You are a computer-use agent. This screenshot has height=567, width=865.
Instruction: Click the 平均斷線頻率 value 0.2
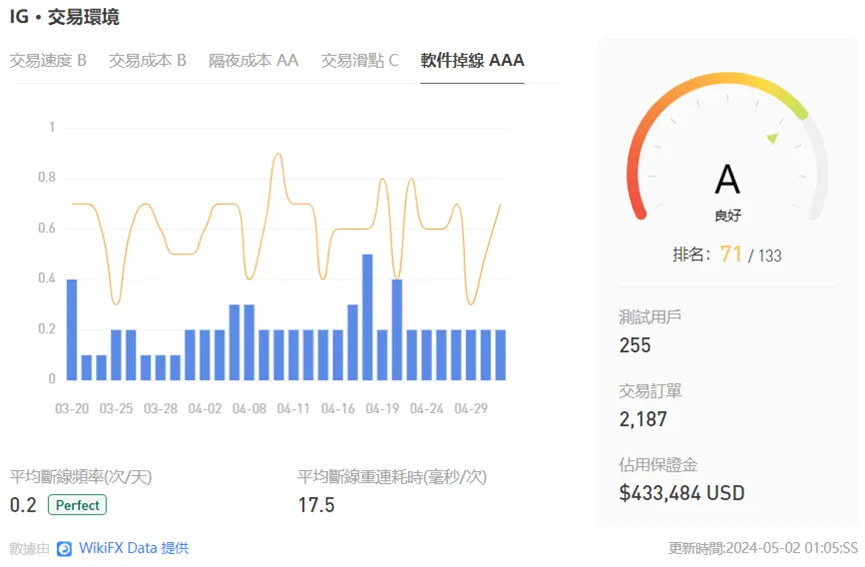coord(23,505)
